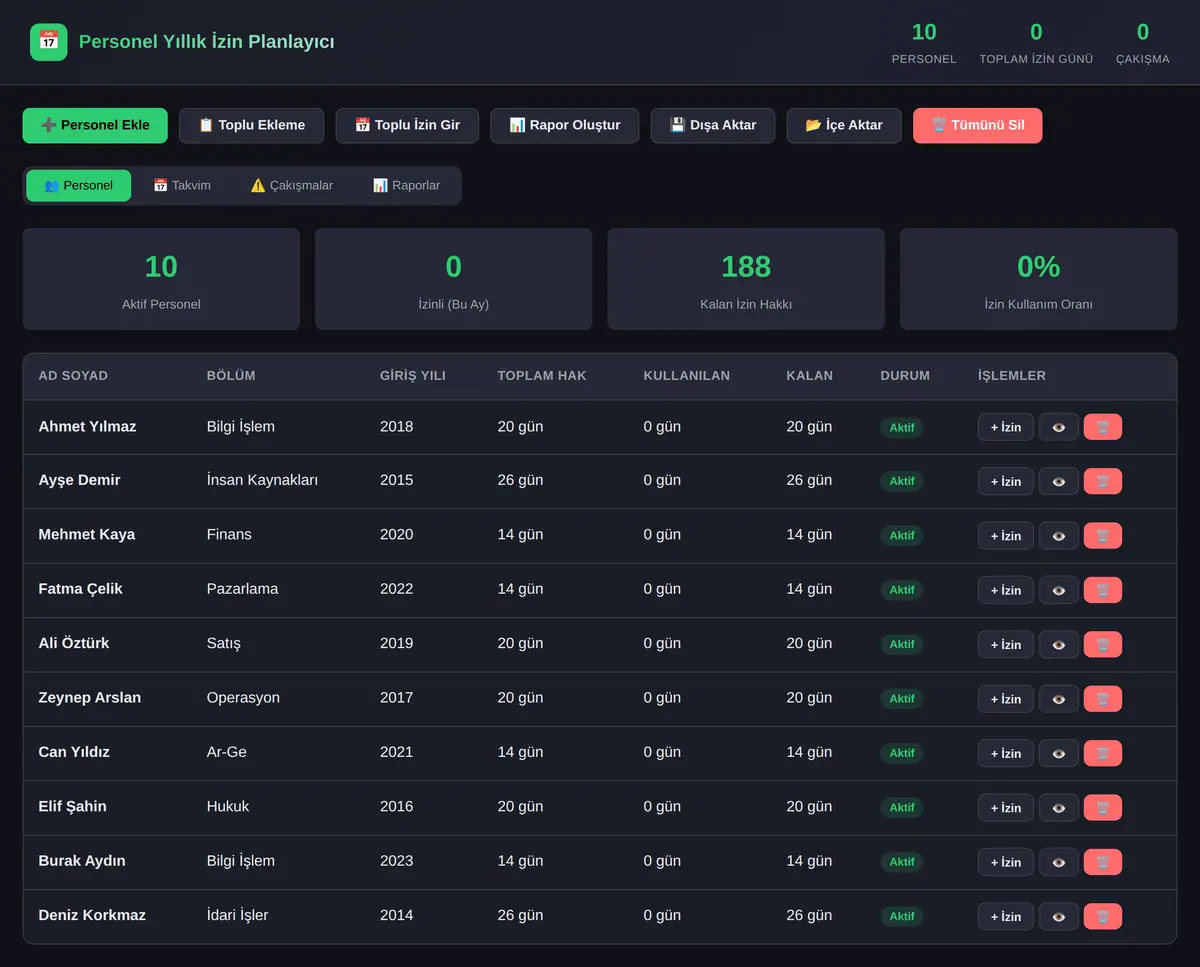Viewport: 1200px width, 967px height.
Task: Switch to the Personel tab
Action: tap(79, 185)
